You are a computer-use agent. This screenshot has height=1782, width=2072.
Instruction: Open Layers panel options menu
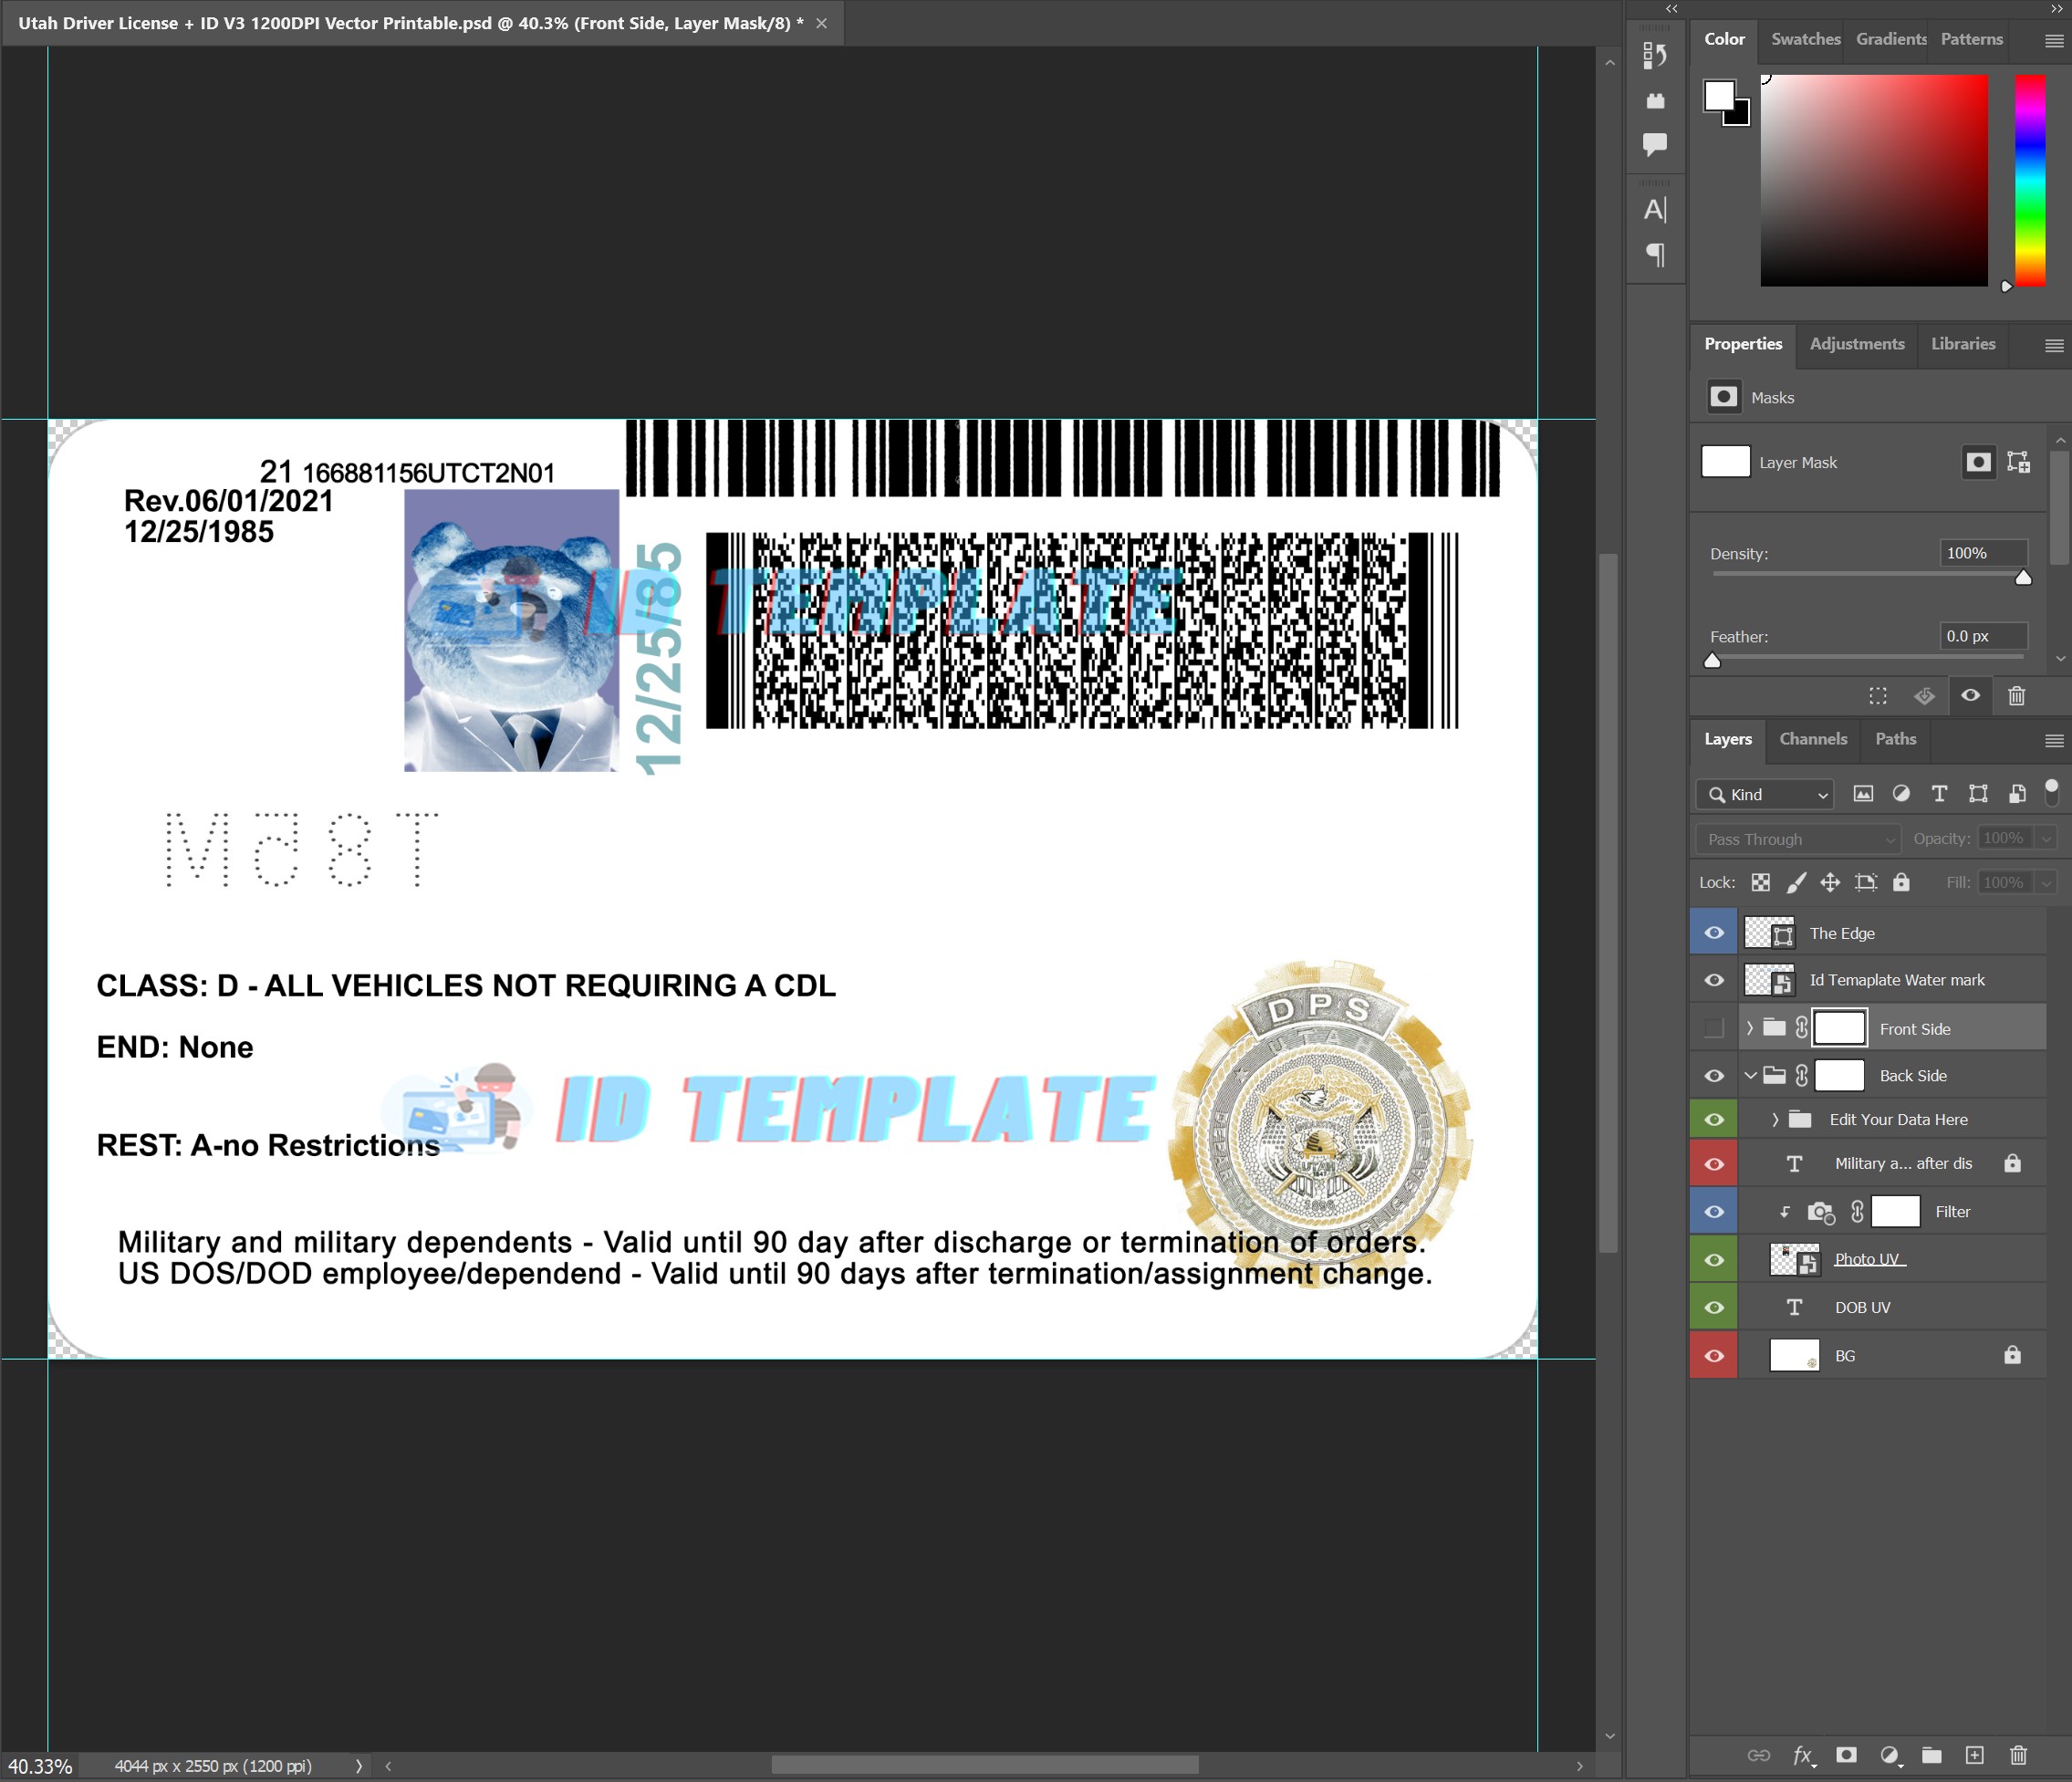coord(2054,741)
